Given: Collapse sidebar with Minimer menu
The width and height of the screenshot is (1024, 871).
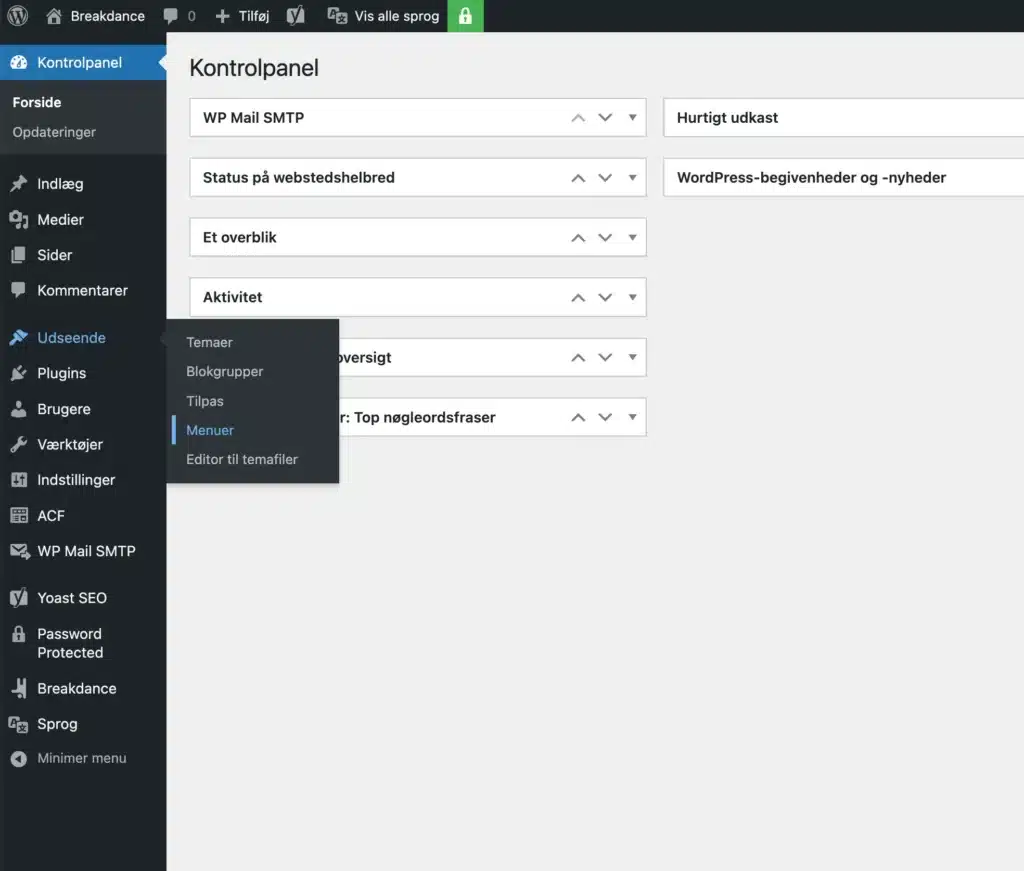Looking at the screenshot, I should click(x=81, y=758).
